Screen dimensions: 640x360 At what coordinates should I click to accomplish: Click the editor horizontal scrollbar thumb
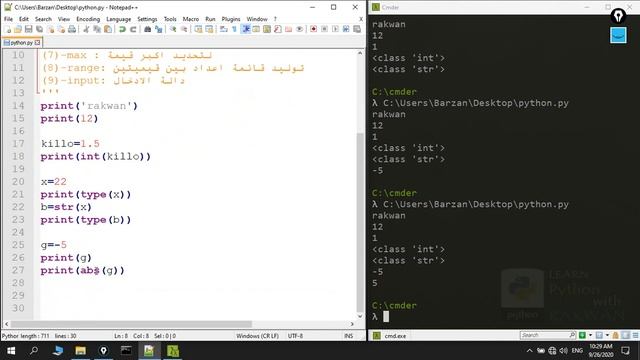click(x=131, y=324)
